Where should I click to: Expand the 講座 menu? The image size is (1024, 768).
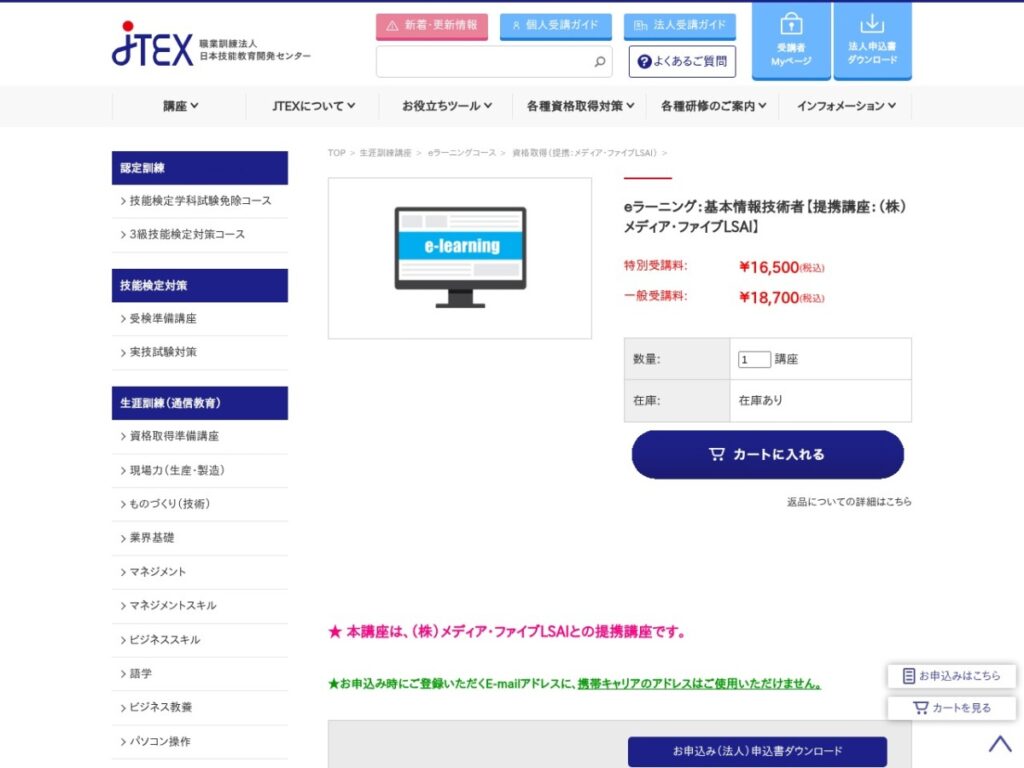tap(180, 106)
